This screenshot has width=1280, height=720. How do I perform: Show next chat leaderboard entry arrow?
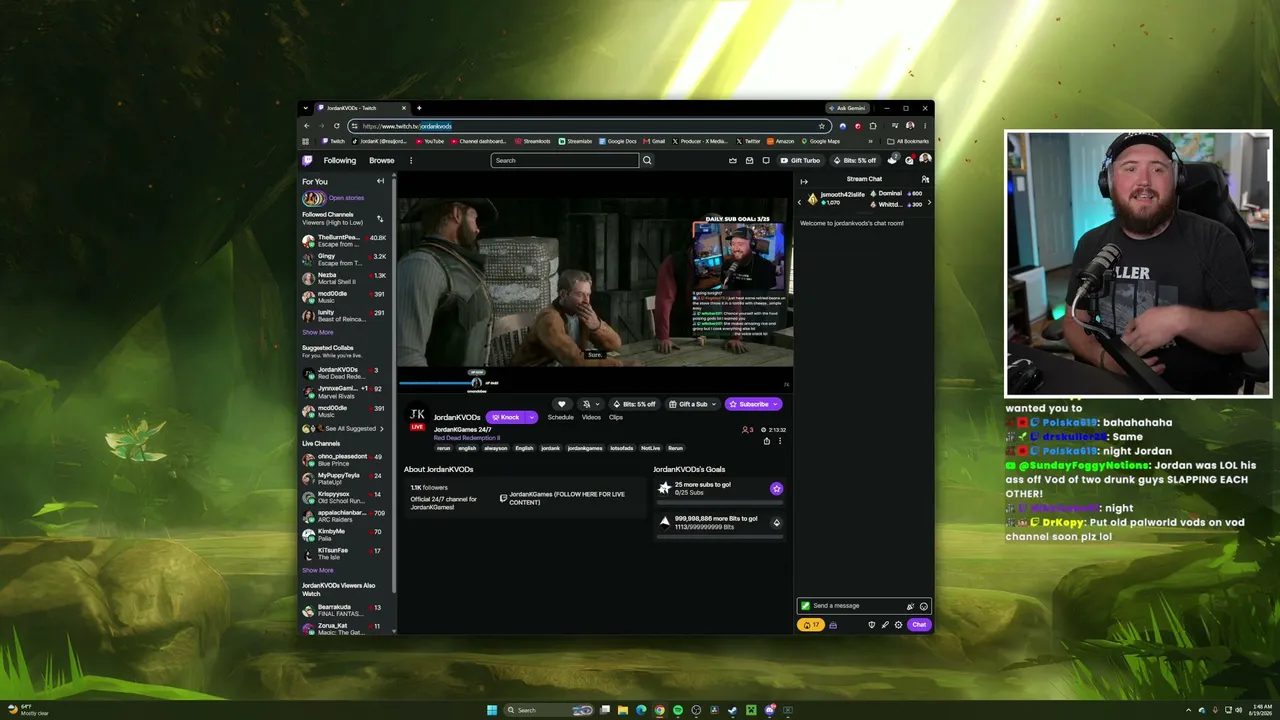pos(929,202)
